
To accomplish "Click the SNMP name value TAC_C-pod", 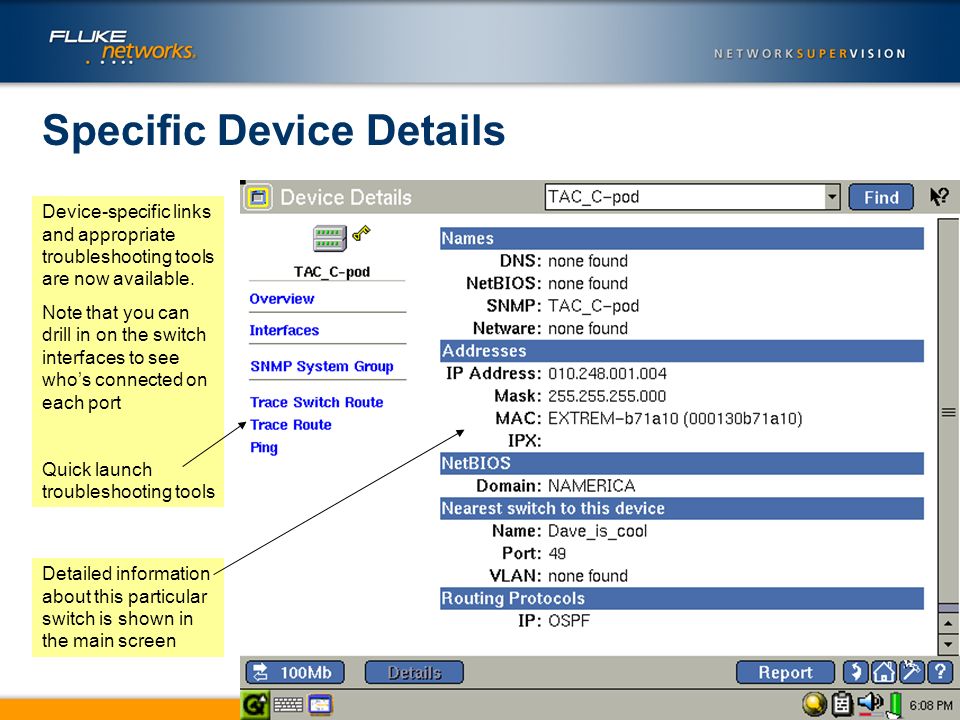I will click(x=593, y=306).
